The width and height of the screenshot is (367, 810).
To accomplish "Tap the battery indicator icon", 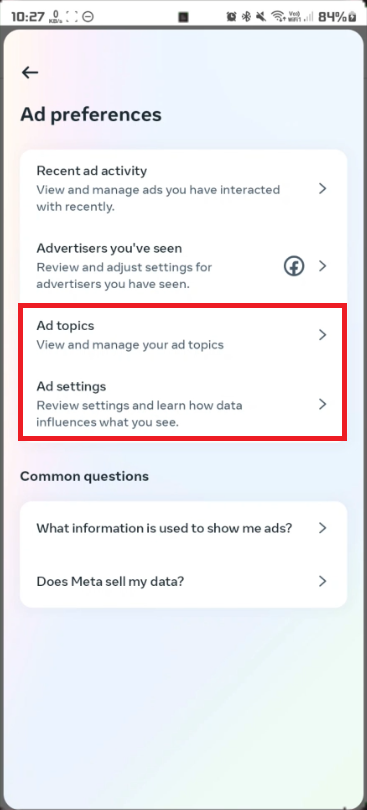I will (x=353, y=17).
